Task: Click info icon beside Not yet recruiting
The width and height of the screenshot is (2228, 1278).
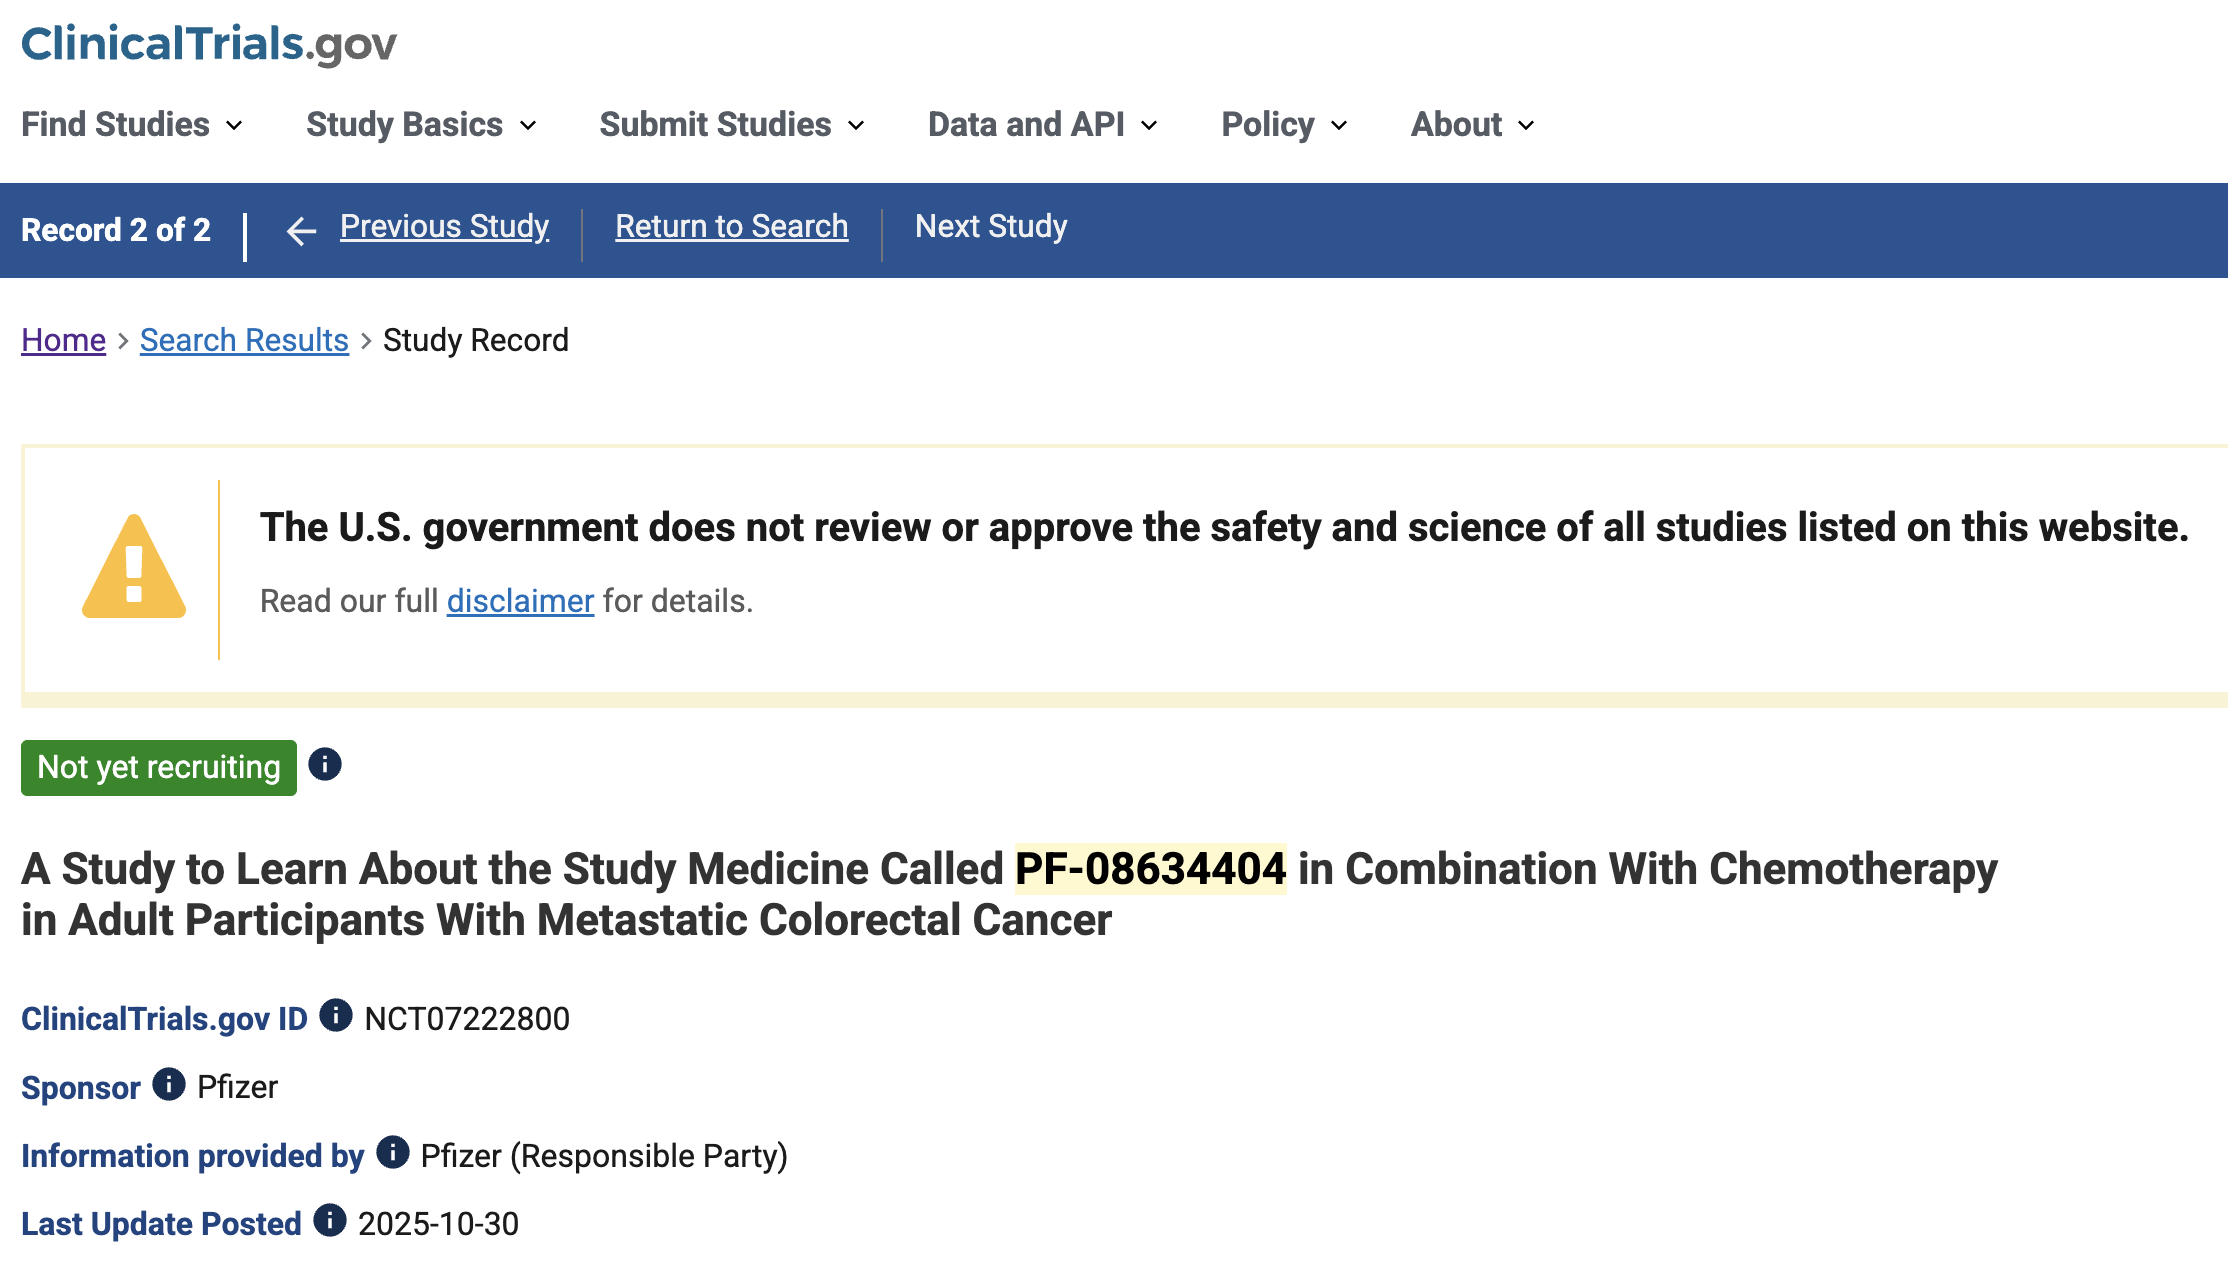Action: 325,765
